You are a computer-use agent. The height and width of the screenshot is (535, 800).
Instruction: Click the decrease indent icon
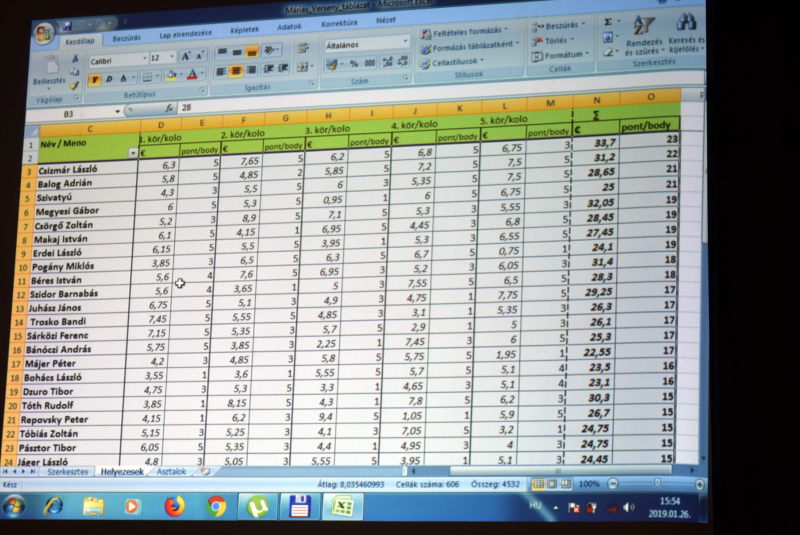pyautogui.click(x=268, y=69)
